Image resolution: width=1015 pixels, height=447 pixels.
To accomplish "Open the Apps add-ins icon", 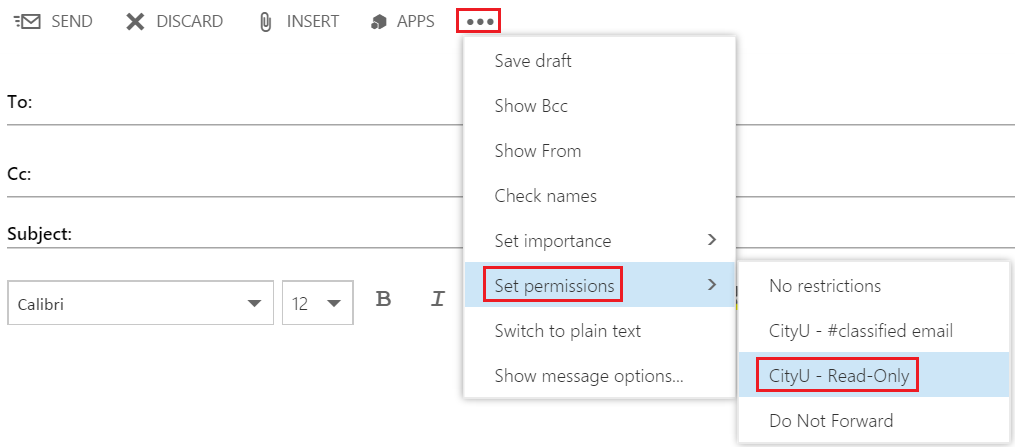I will [378, 21].
